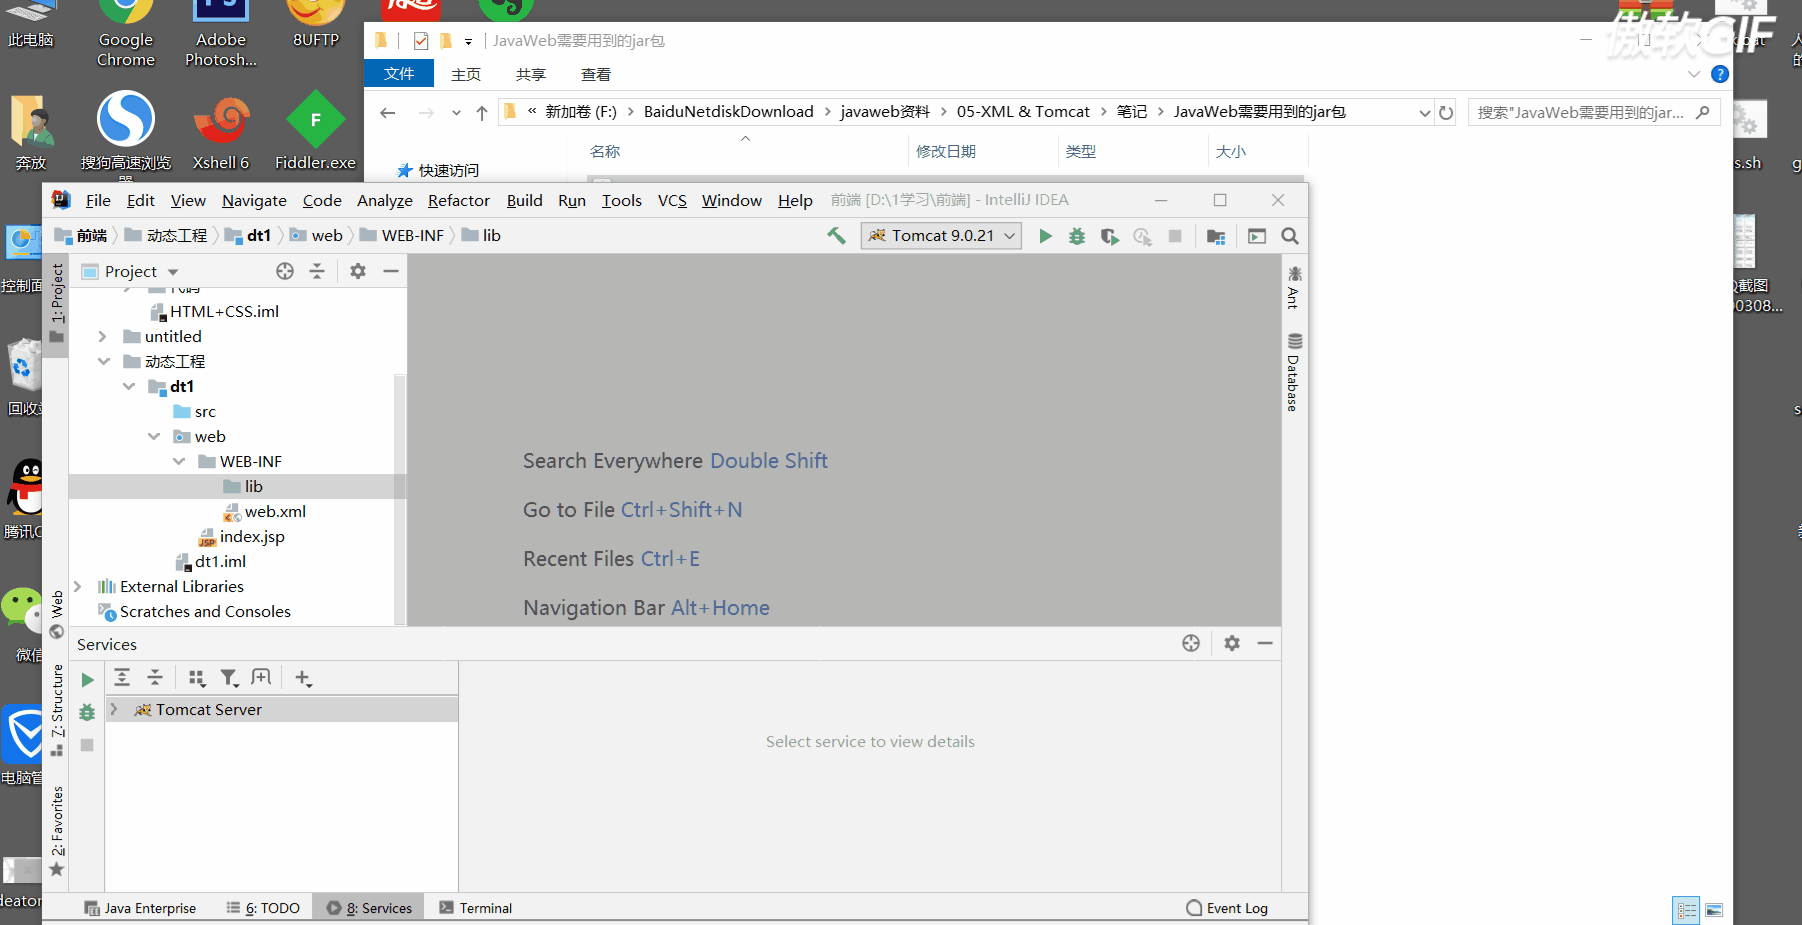
Task: Sort Explorer files by 修改日期 column
Action: pyautogui.click(x=946, y=151)
